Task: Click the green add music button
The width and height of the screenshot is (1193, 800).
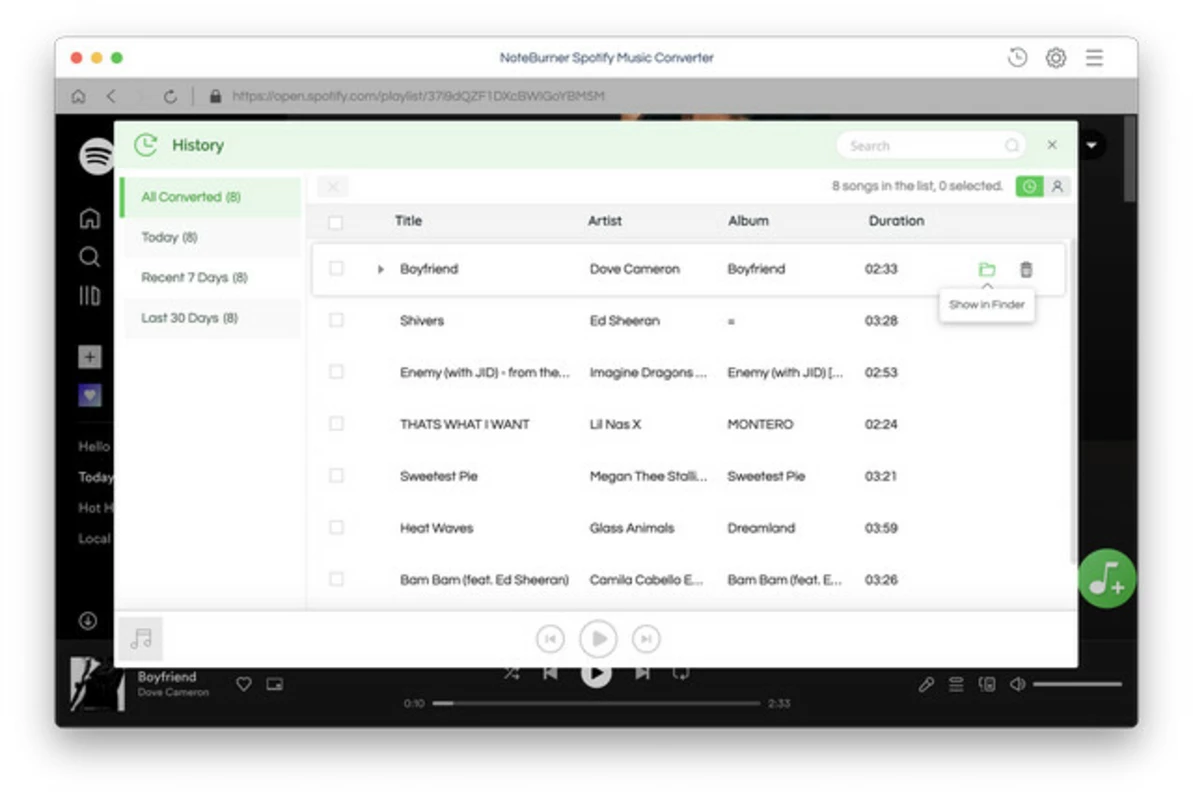Action: 1106,578
